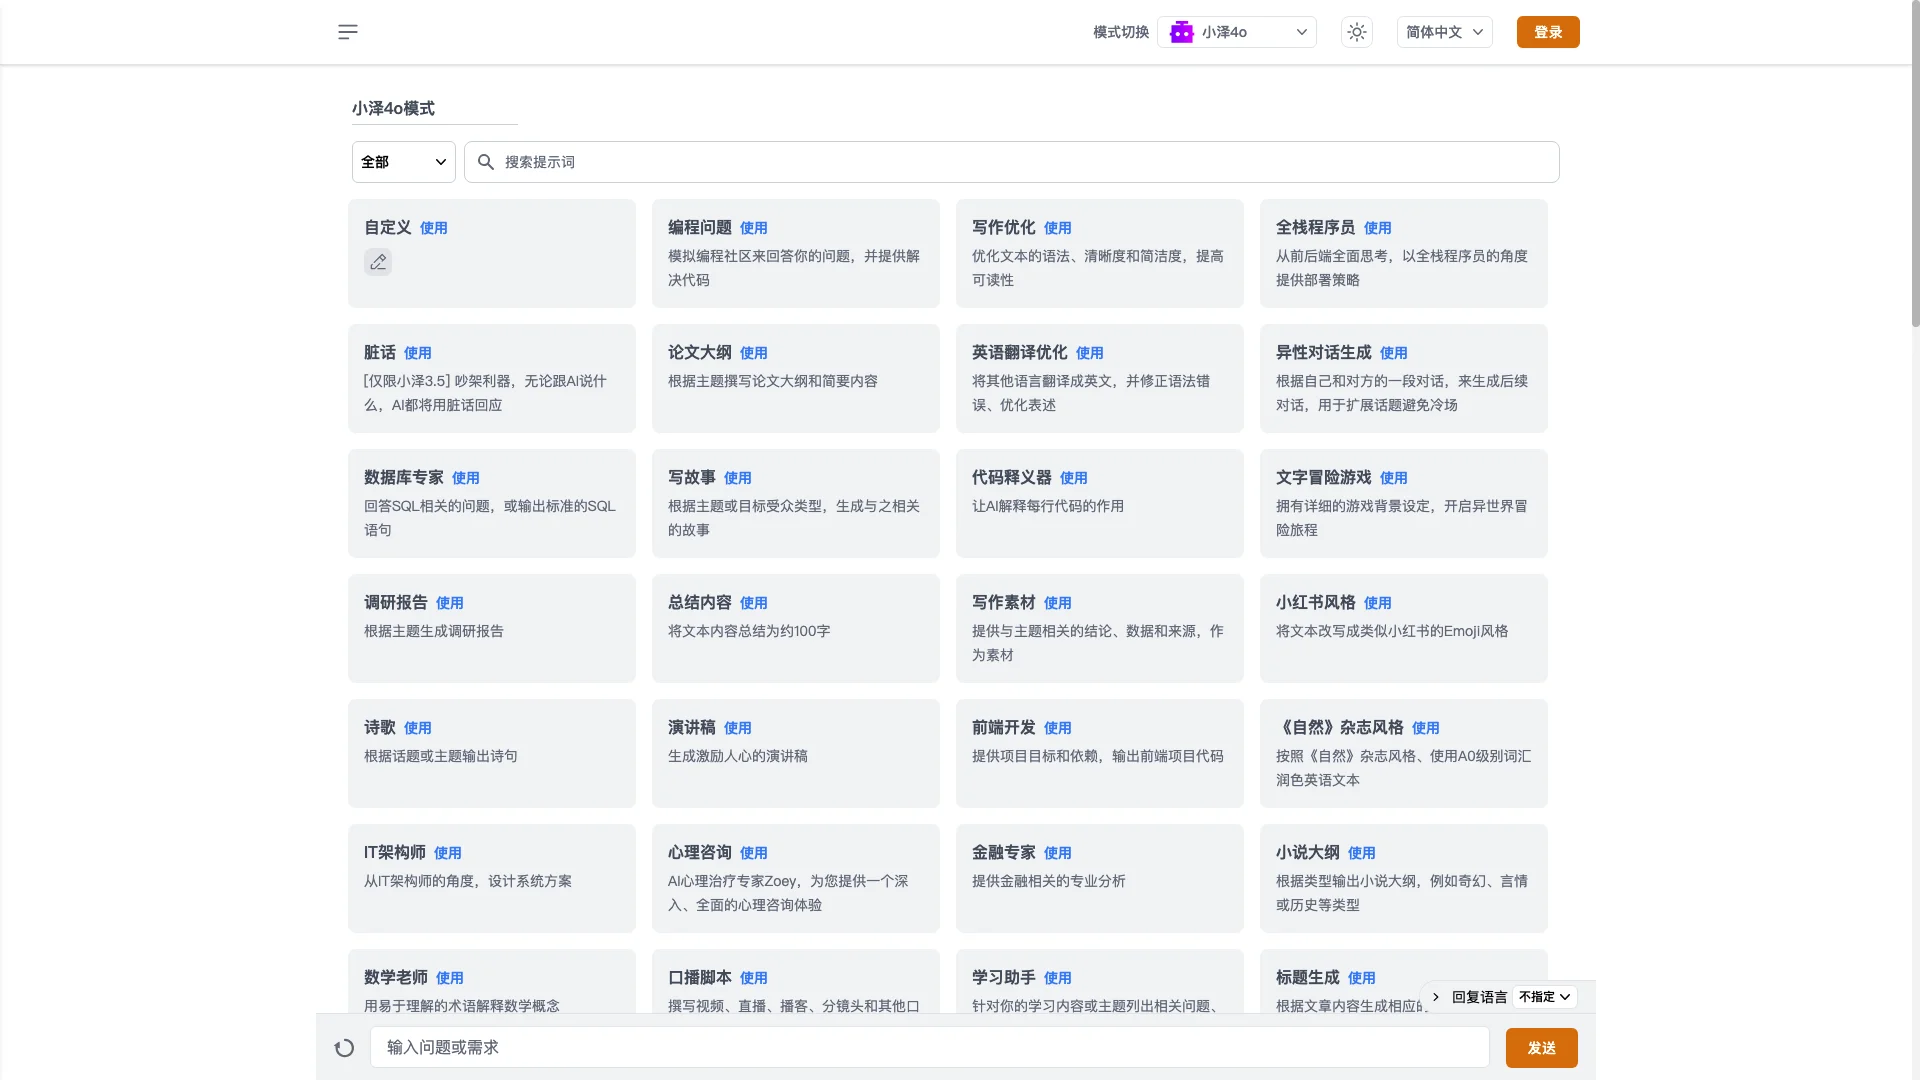This screenshot has height=1080, width=1920.
Task: Click the edit pencil icon in 自定义 card
Action: pyautogui.click(x=378, y=262)
